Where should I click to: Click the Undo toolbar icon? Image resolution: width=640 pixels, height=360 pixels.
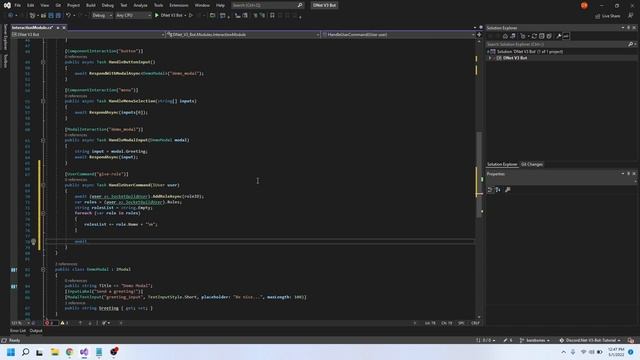[x=69, y=15]
